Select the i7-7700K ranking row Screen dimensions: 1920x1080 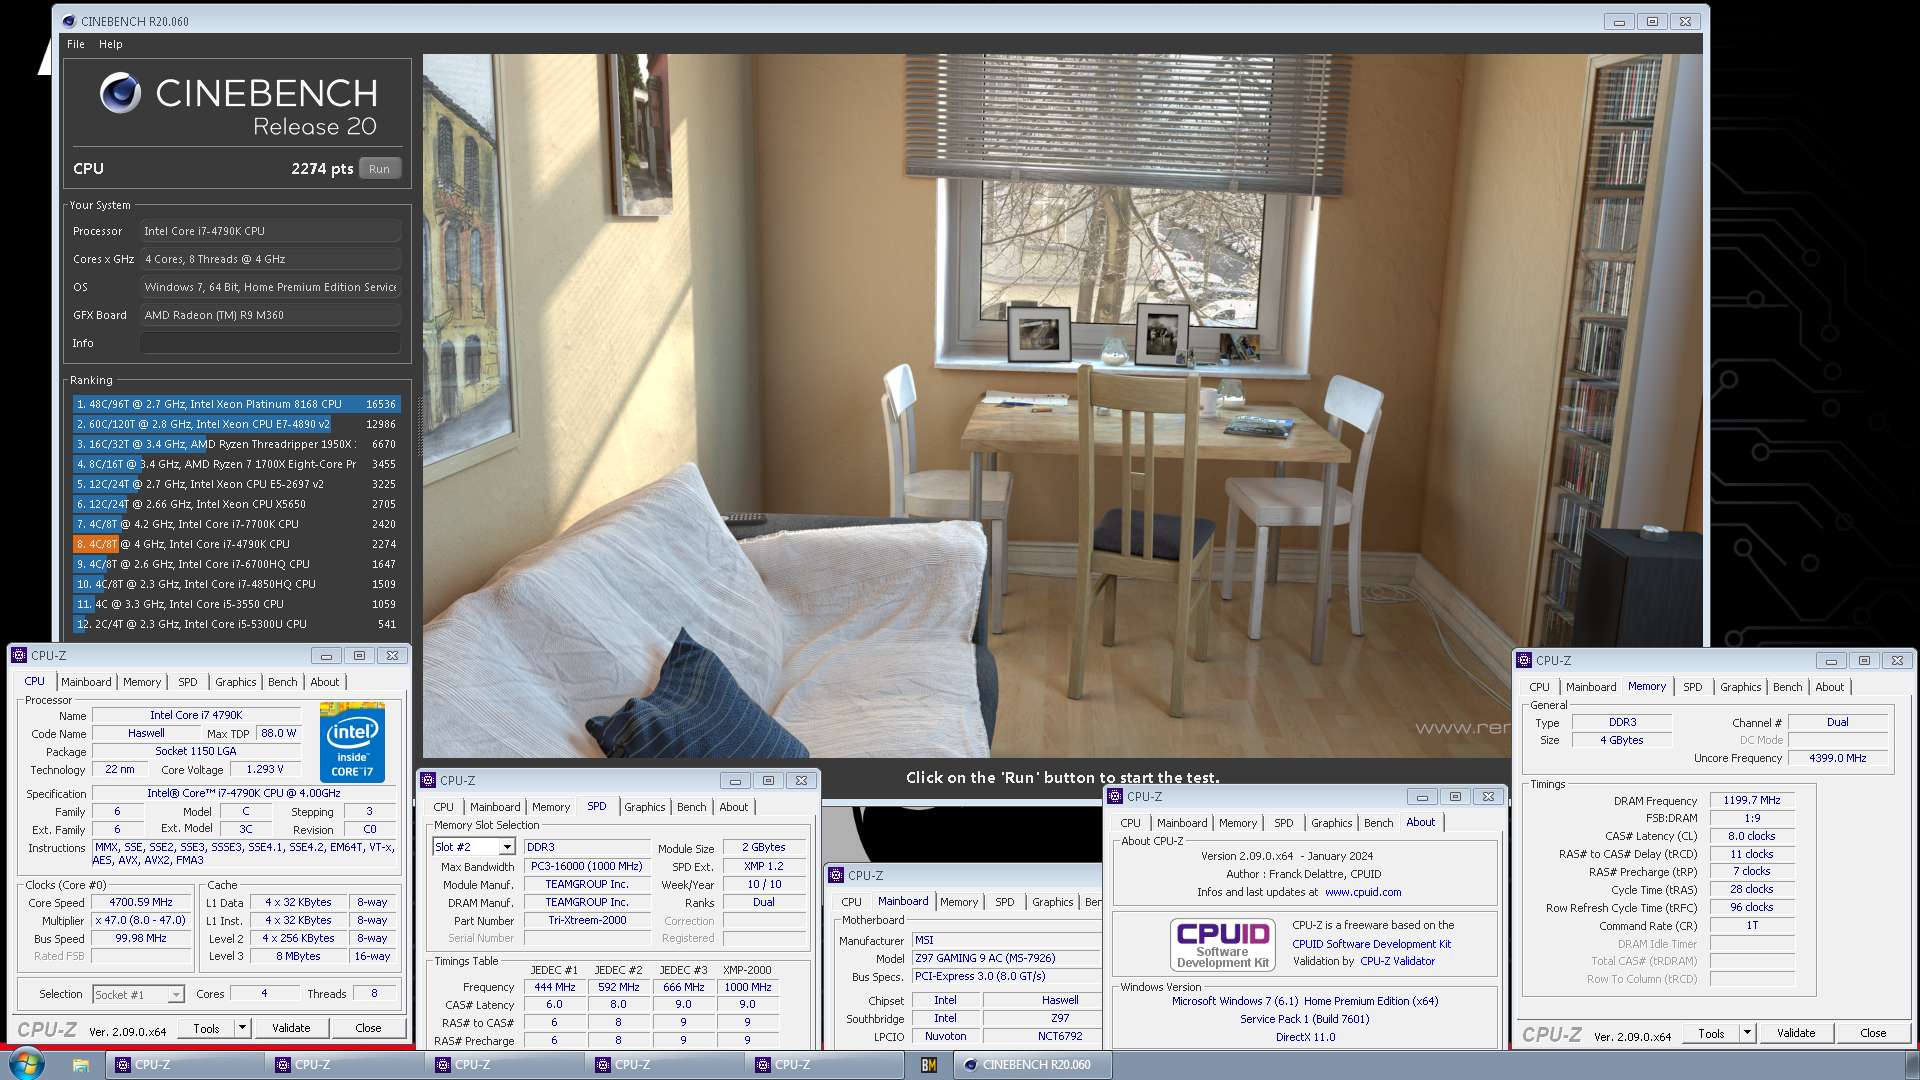(x=236, y=524)
